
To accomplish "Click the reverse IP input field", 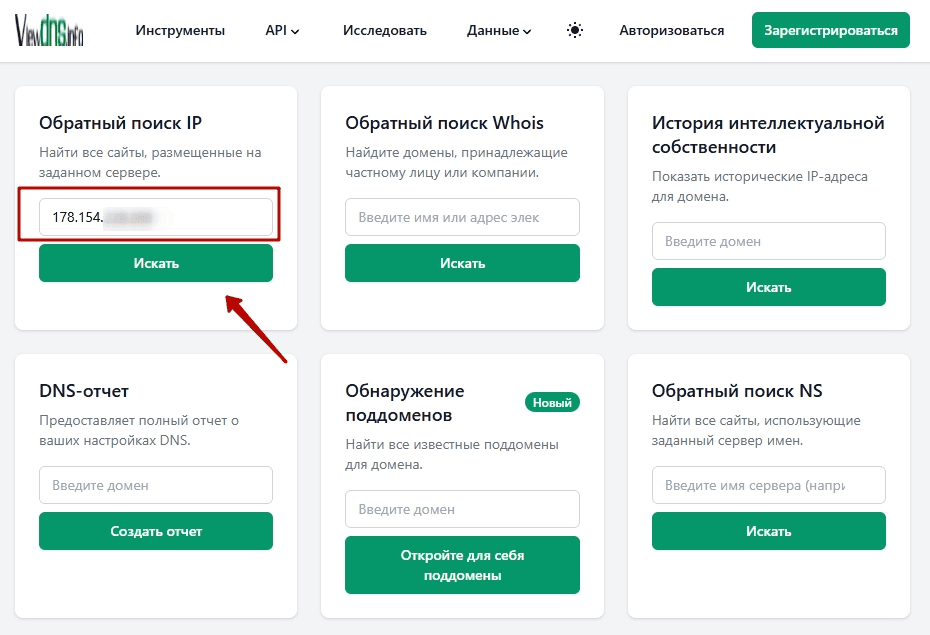I will [155, 217].
